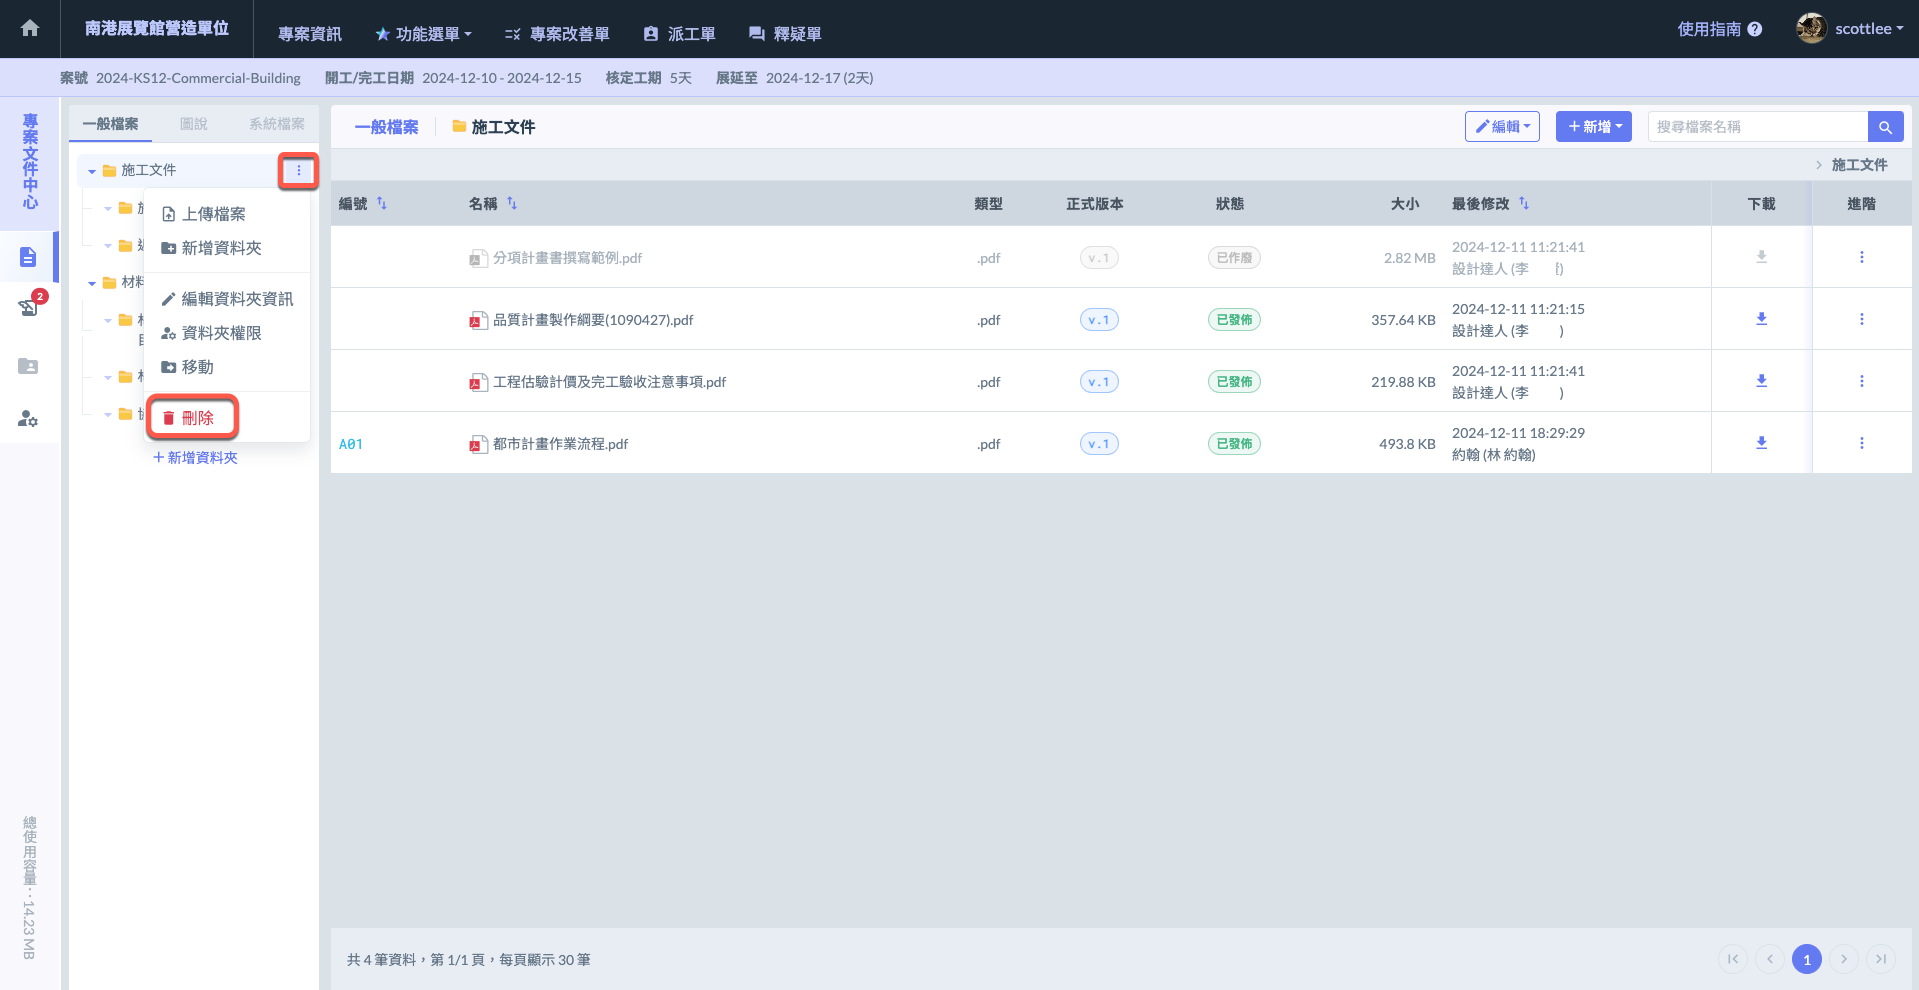This screenshot has height=990, width=1919.
Task: Open the notification icon with badge 2
Action: coord(29,307)
